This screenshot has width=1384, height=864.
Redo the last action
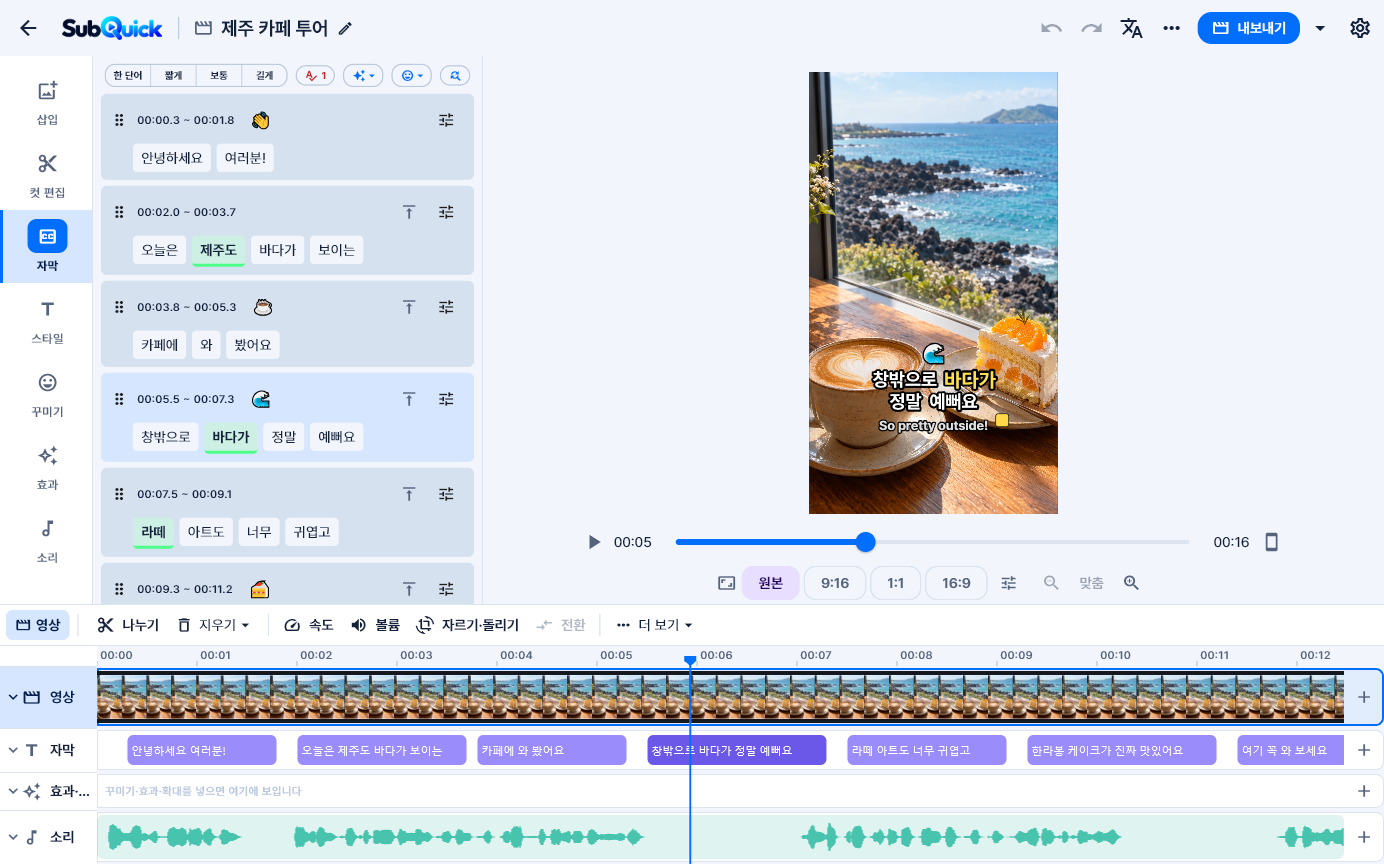(1091, 28)
